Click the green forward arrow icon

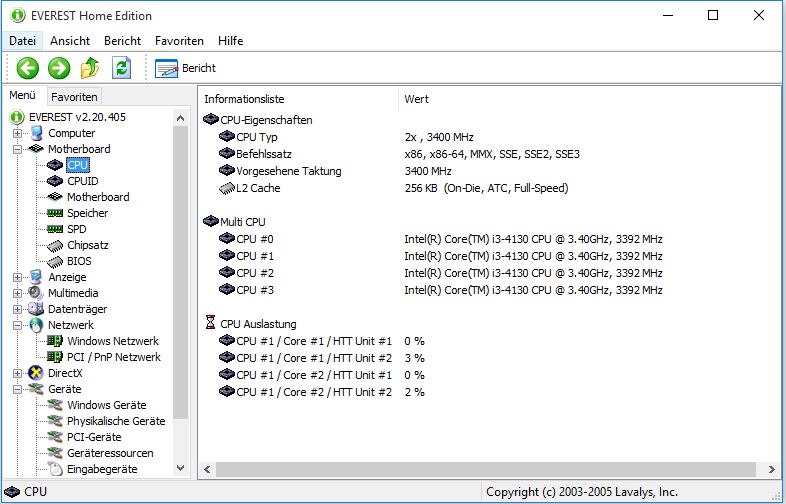(59, 68)
